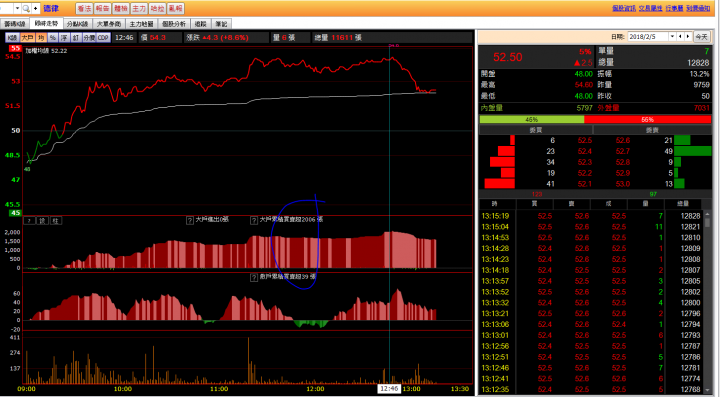Toggle the 均 average line option
The width and height of the screenshot is (720, 397).
point(41,38)
